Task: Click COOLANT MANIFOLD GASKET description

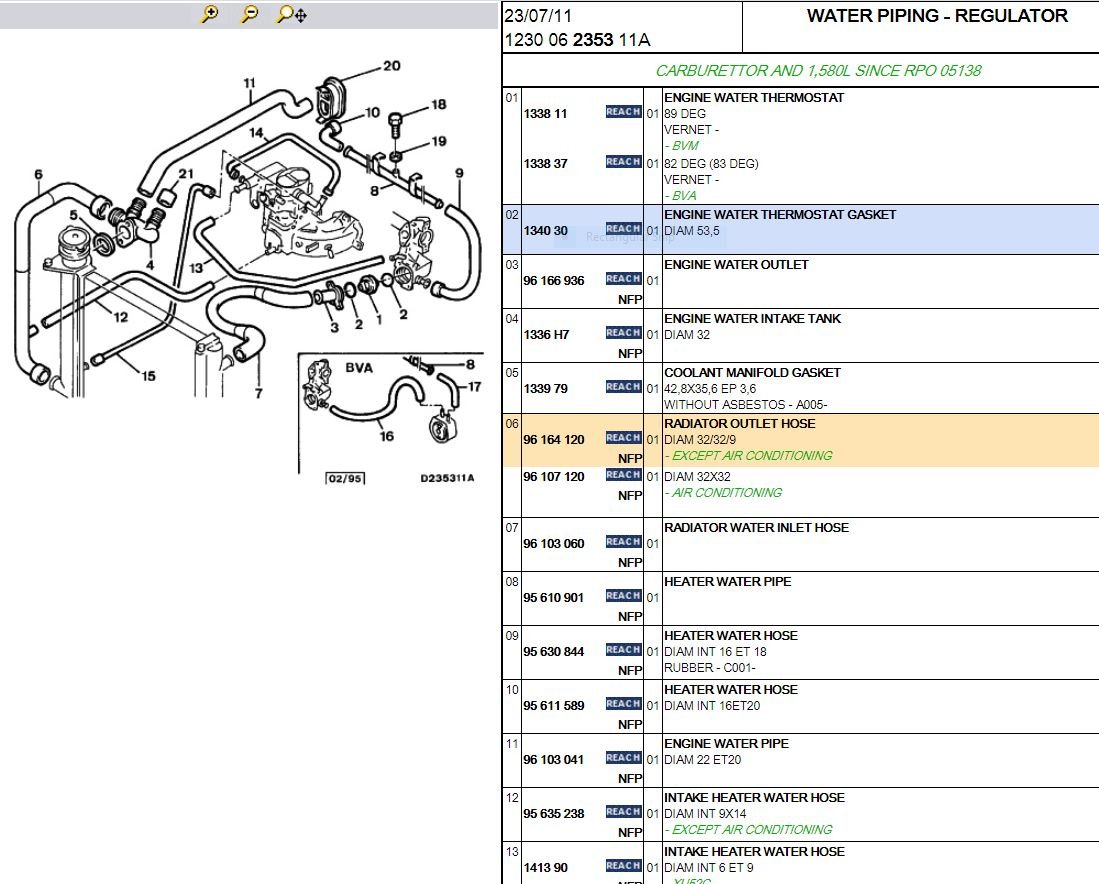Action: click(753, 372)
